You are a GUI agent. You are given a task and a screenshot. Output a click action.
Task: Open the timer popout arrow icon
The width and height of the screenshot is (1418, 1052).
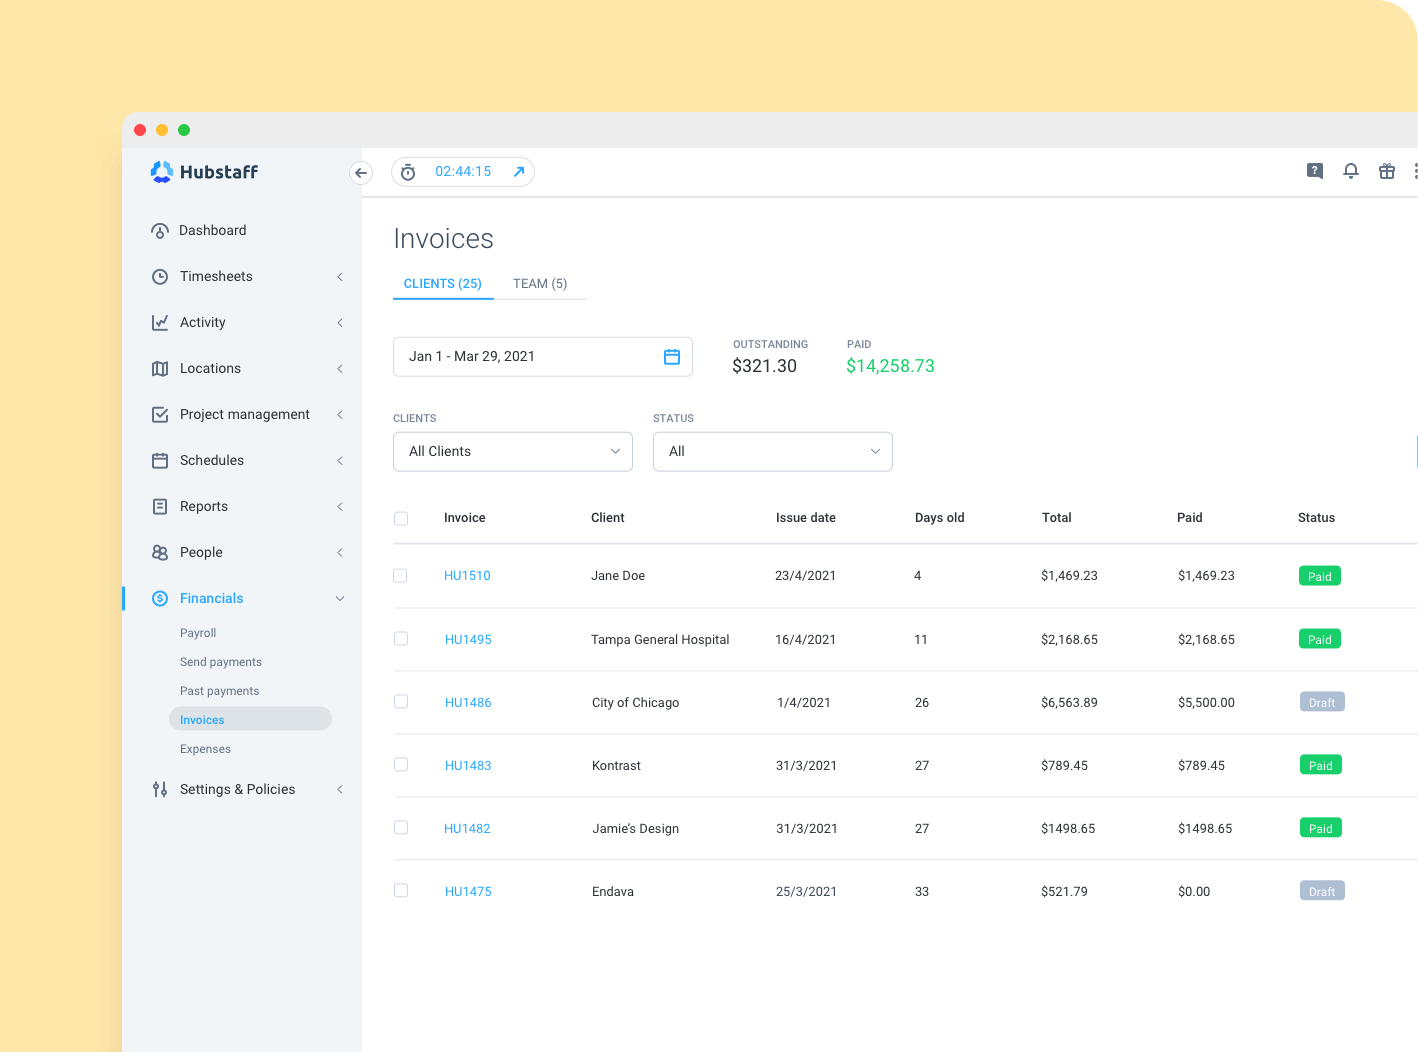tap(519, 172)
